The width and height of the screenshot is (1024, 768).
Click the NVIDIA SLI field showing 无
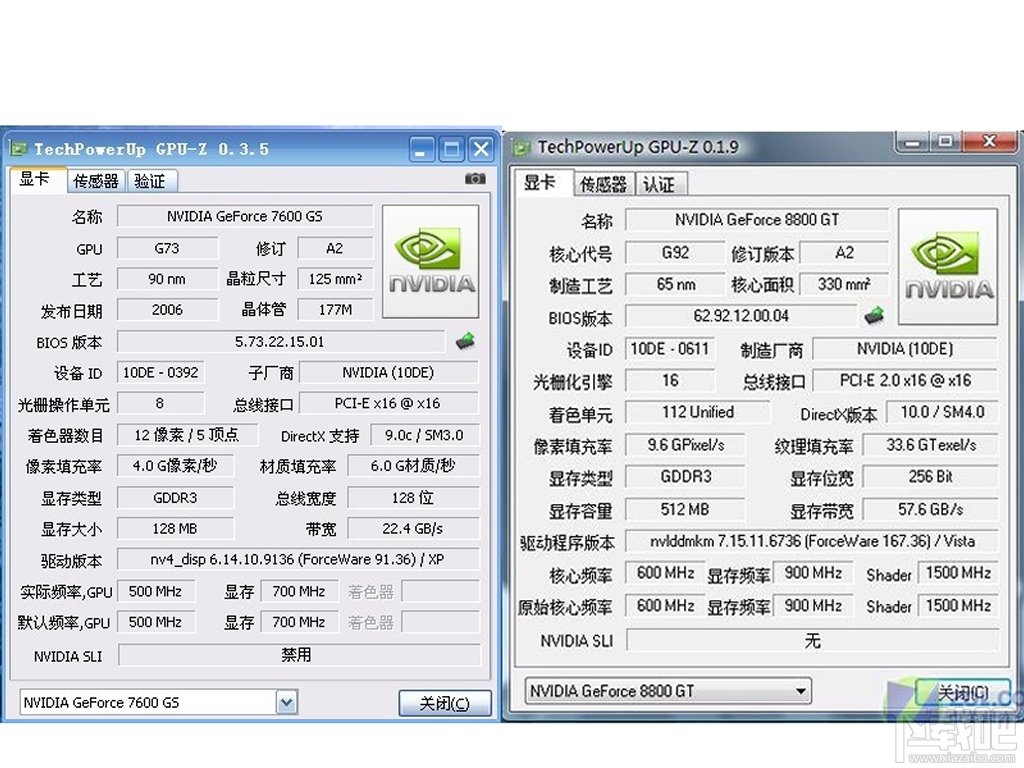pos(812,640)
